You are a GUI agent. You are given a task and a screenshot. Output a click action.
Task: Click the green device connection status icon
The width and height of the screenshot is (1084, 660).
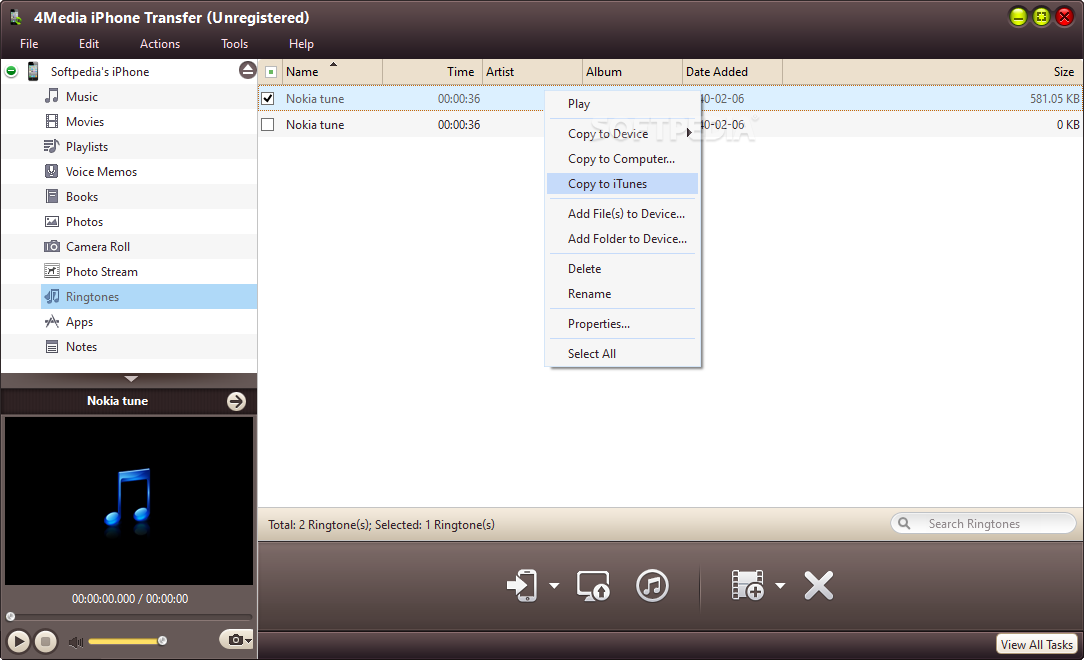(11, 71)
